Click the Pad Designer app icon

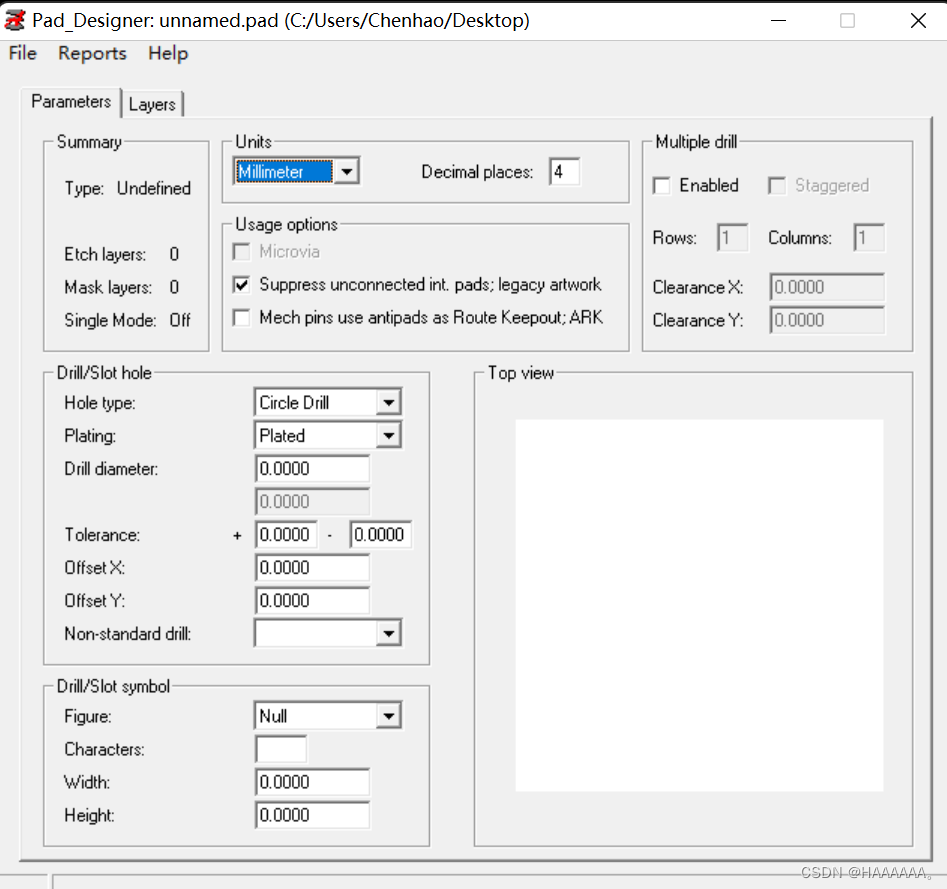pos(15,20)
